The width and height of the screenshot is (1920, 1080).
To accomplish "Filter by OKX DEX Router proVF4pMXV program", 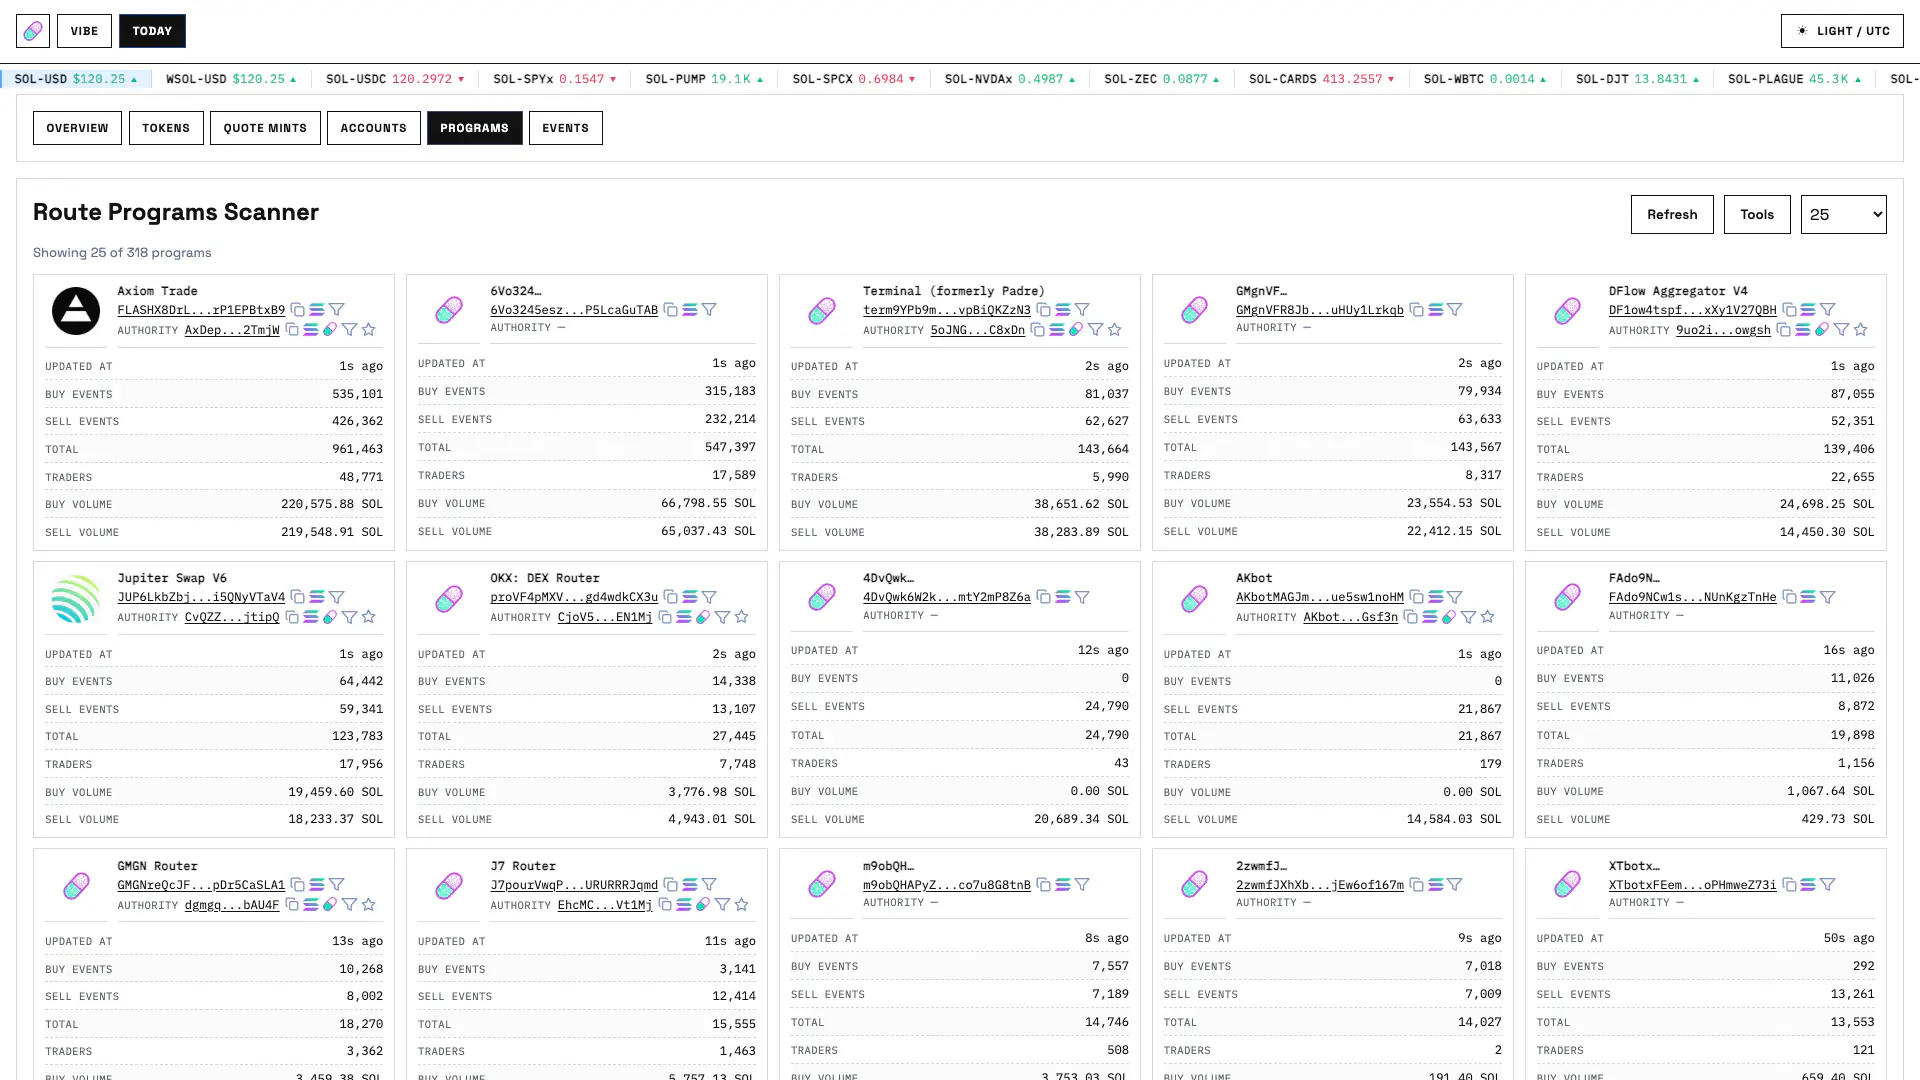I will click(x=709, y=597).
